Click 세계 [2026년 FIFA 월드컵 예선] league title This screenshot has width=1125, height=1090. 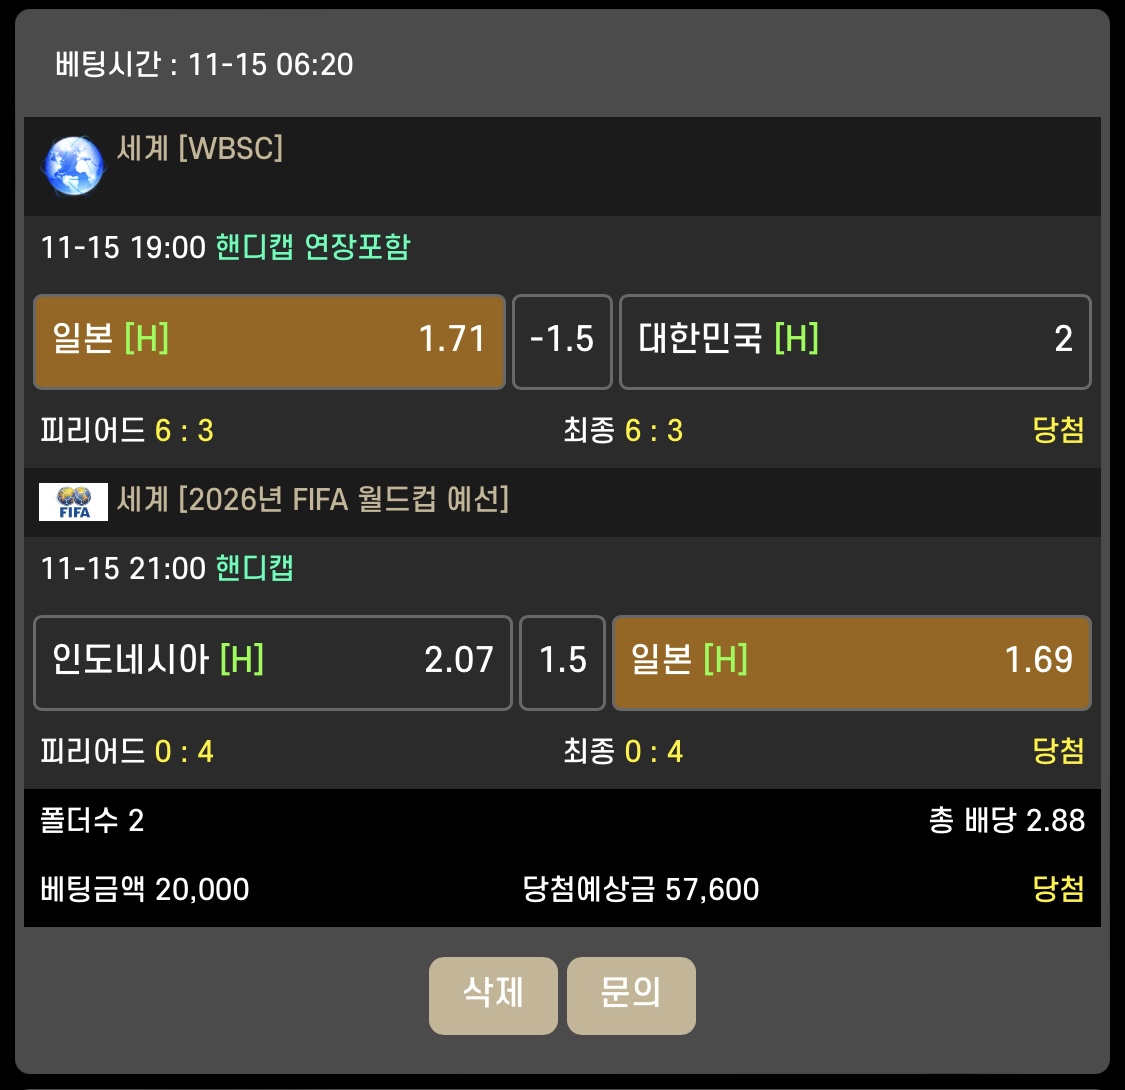click(x=313, y=498)
